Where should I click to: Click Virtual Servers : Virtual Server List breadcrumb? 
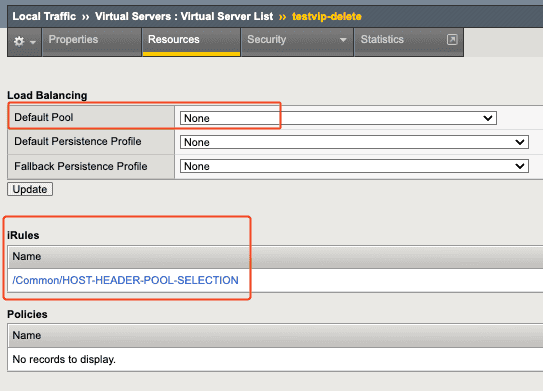point(184,16)
